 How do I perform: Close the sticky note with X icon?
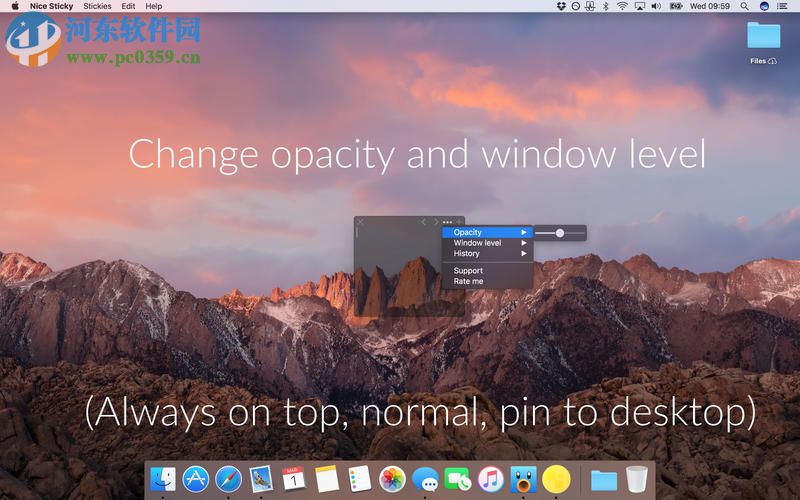coord(360,222)
